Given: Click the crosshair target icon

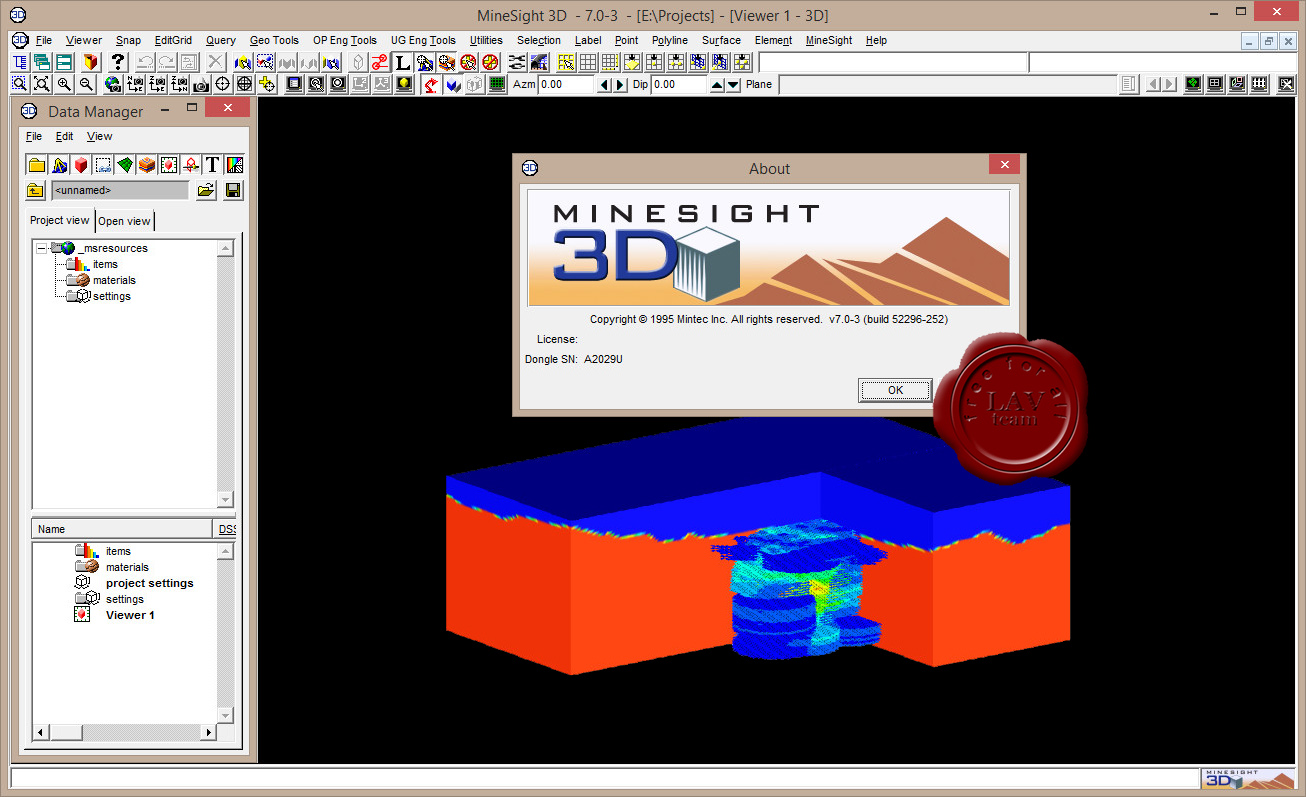Looking at the screenshot, I should coord(222,84).
